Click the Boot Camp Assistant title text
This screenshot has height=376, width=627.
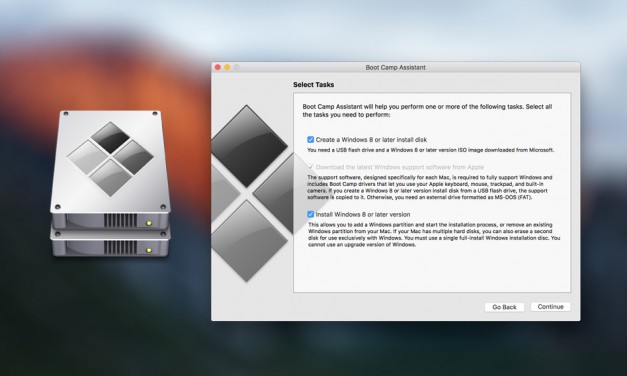click(395, 67)
